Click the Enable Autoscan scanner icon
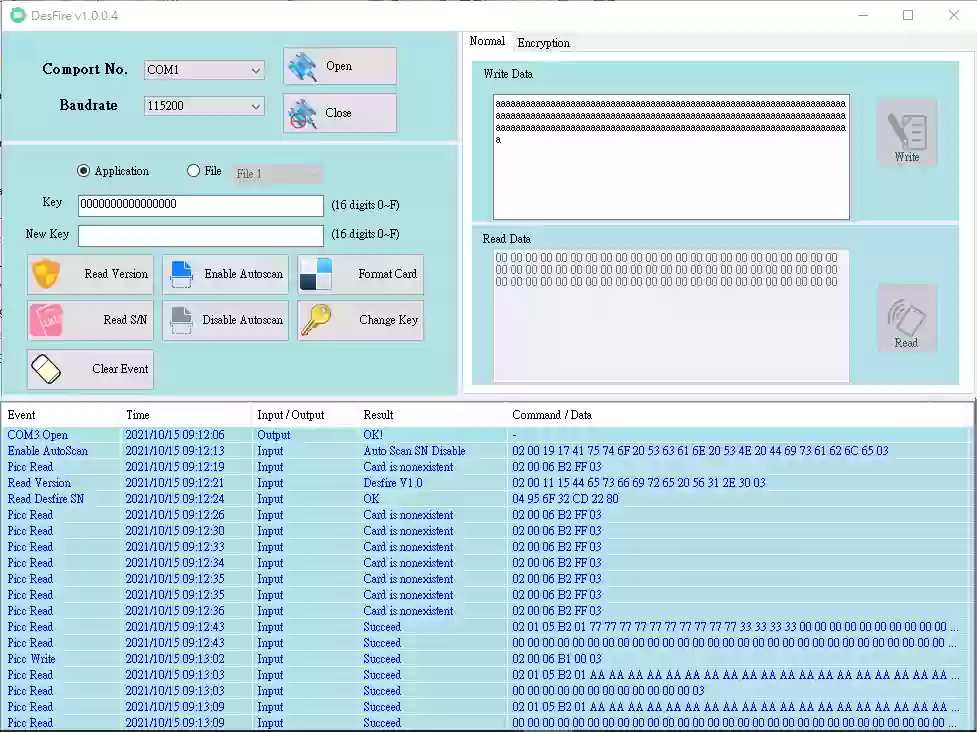Image resolution: width=977 pixels, height=732 pixels. 182,274
